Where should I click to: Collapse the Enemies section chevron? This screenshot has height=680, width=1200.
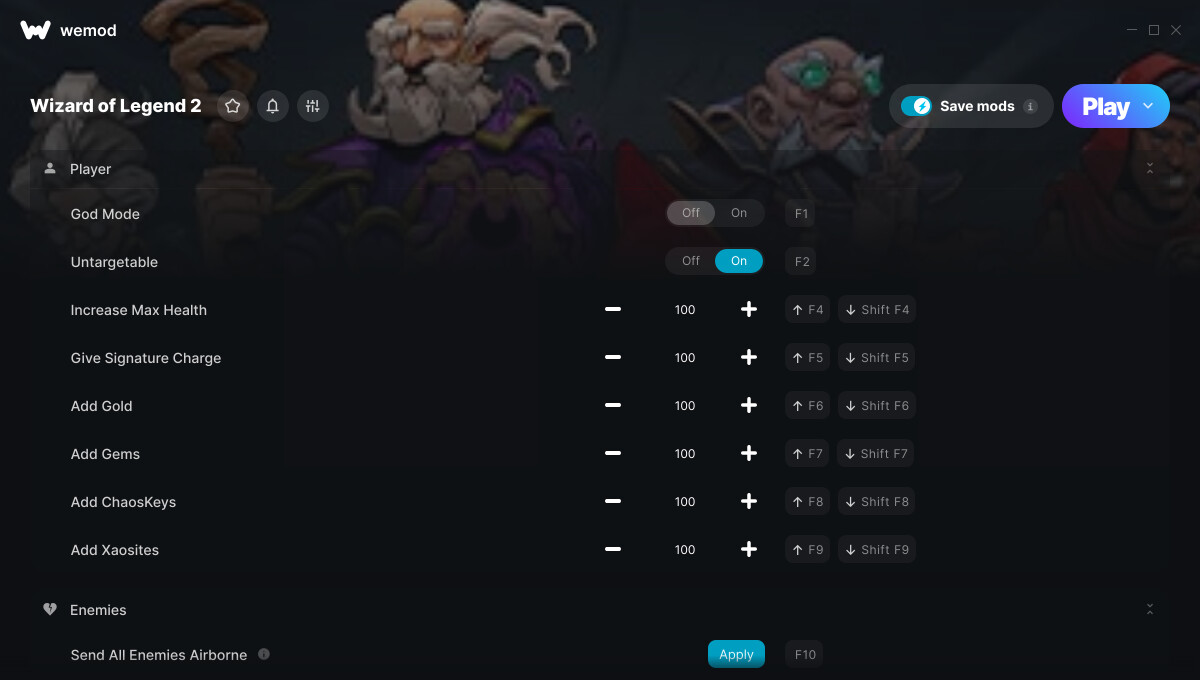coord(1150,609)
